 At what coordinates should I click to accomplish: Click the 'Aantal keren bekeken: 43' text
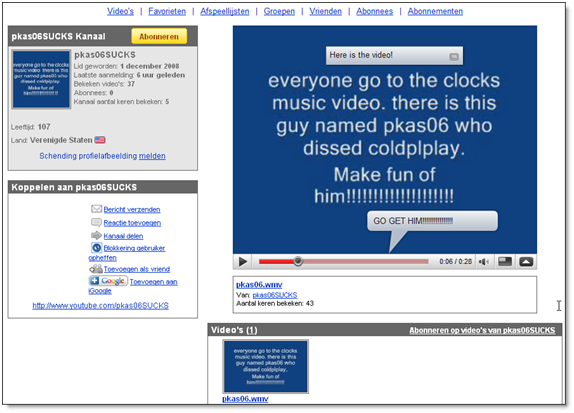tap(275, 303)
